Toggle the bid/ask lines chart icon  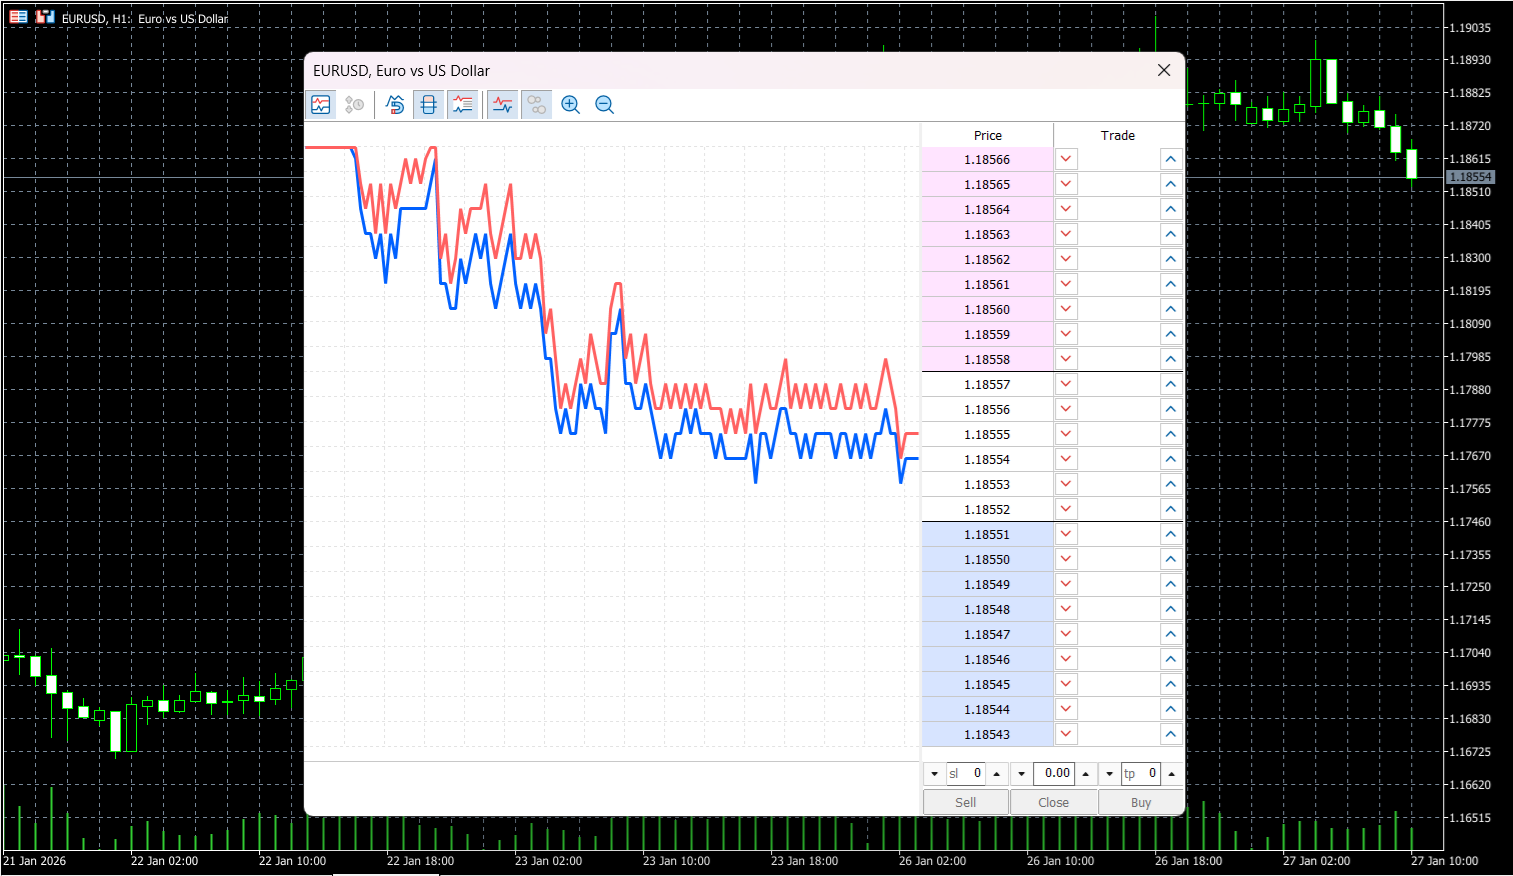[x=503, y=104]
